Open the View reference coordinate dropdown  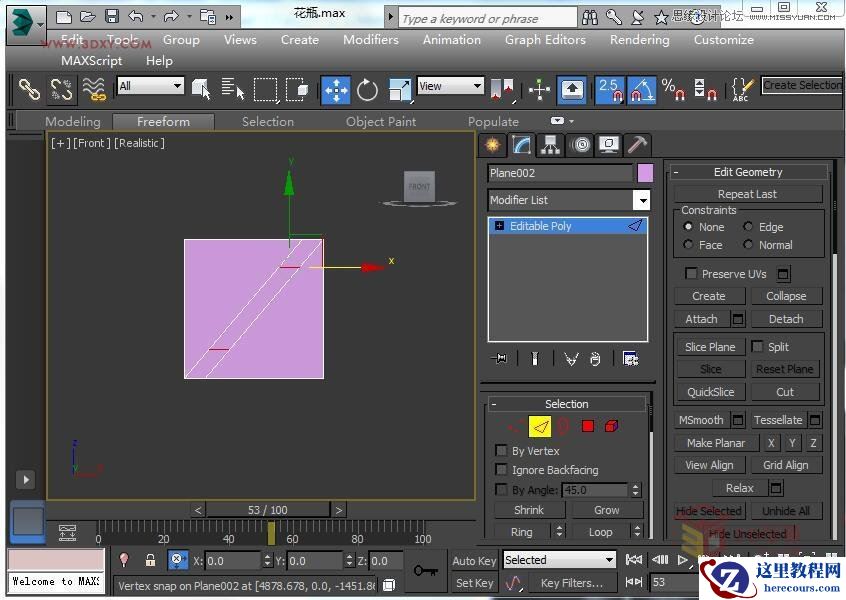coord(451,86)
